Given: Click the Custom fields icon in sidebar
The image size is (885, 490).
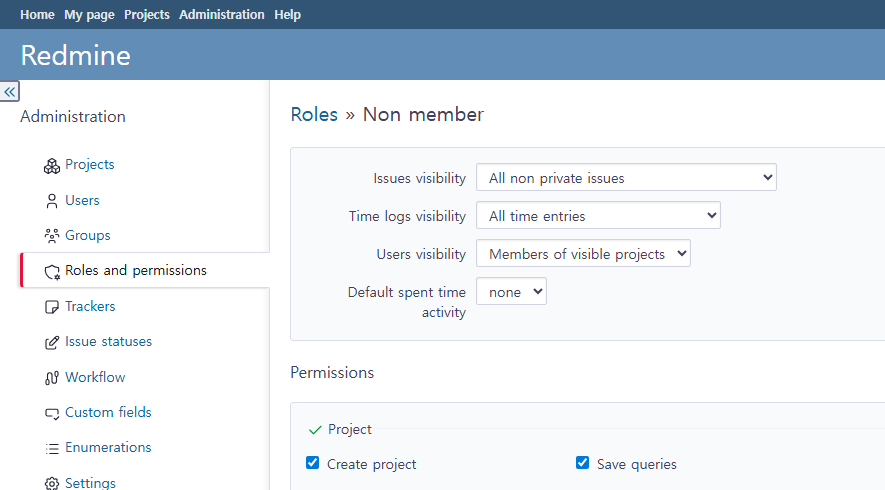Looking at the screenshot, I should click(x=52, y=413).
